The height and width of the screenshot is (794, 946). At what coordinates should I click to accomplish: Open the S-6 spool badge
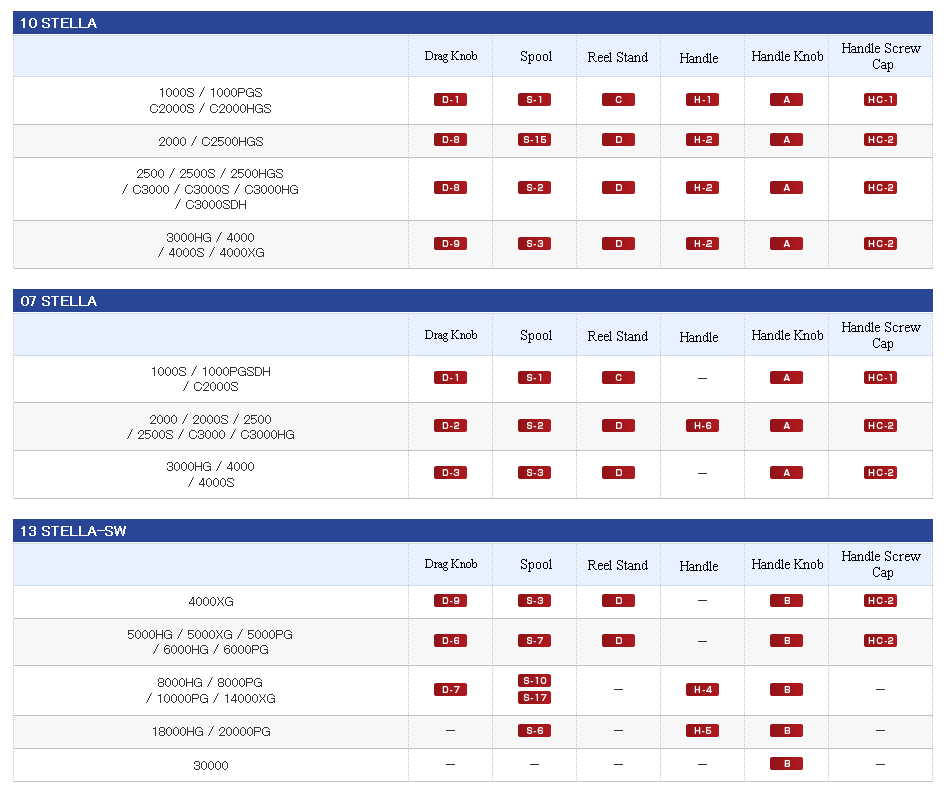pyautogui.click(x=534, y=731)
